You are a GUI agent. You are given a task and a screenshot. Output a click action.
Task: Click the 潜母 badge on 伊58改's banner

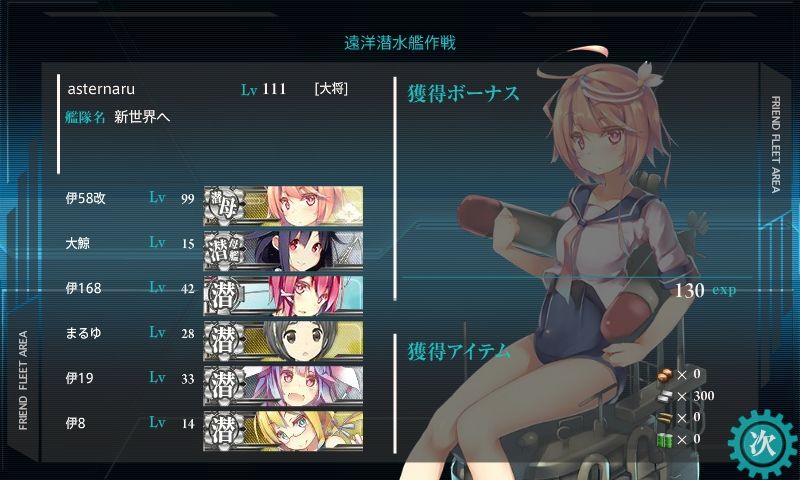223,206
